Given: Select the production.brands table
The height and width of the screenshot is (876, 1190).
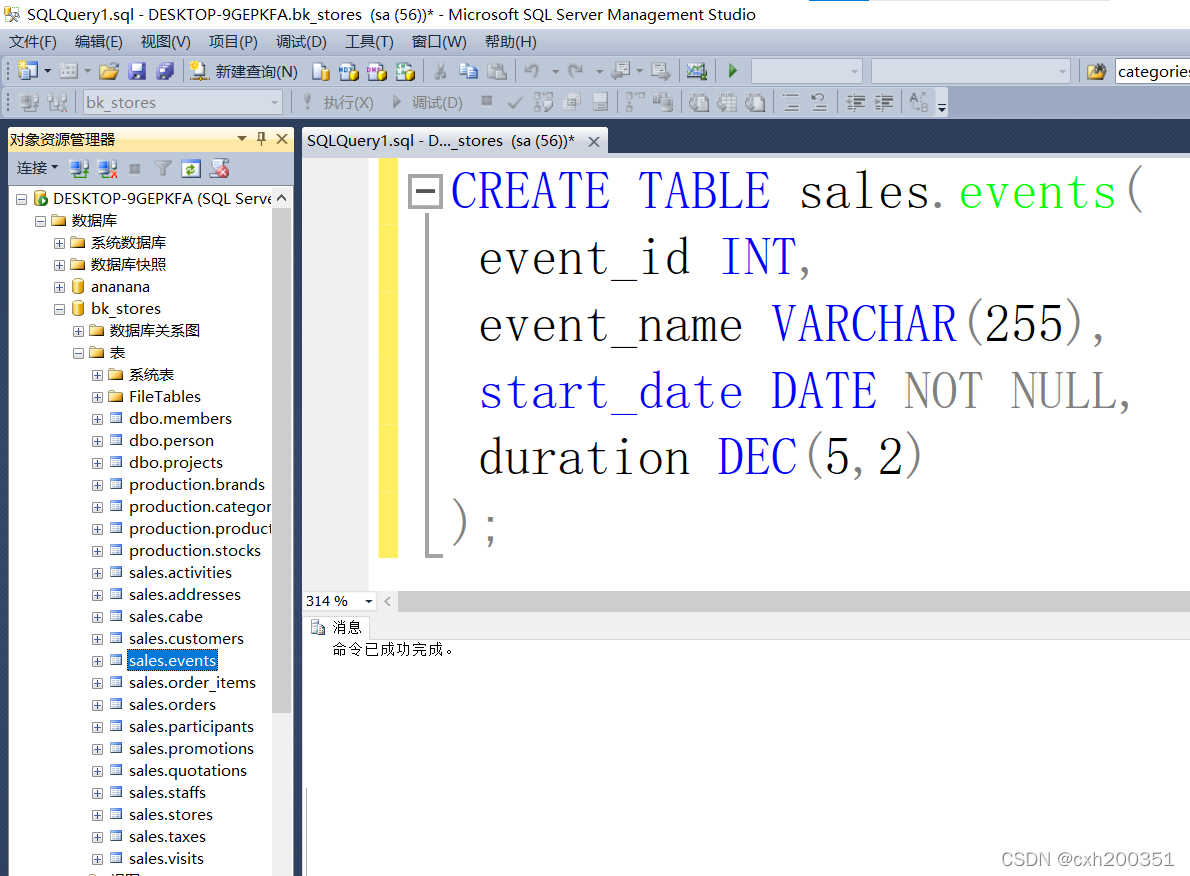Looking at the screenshot, I should point(197,484).
